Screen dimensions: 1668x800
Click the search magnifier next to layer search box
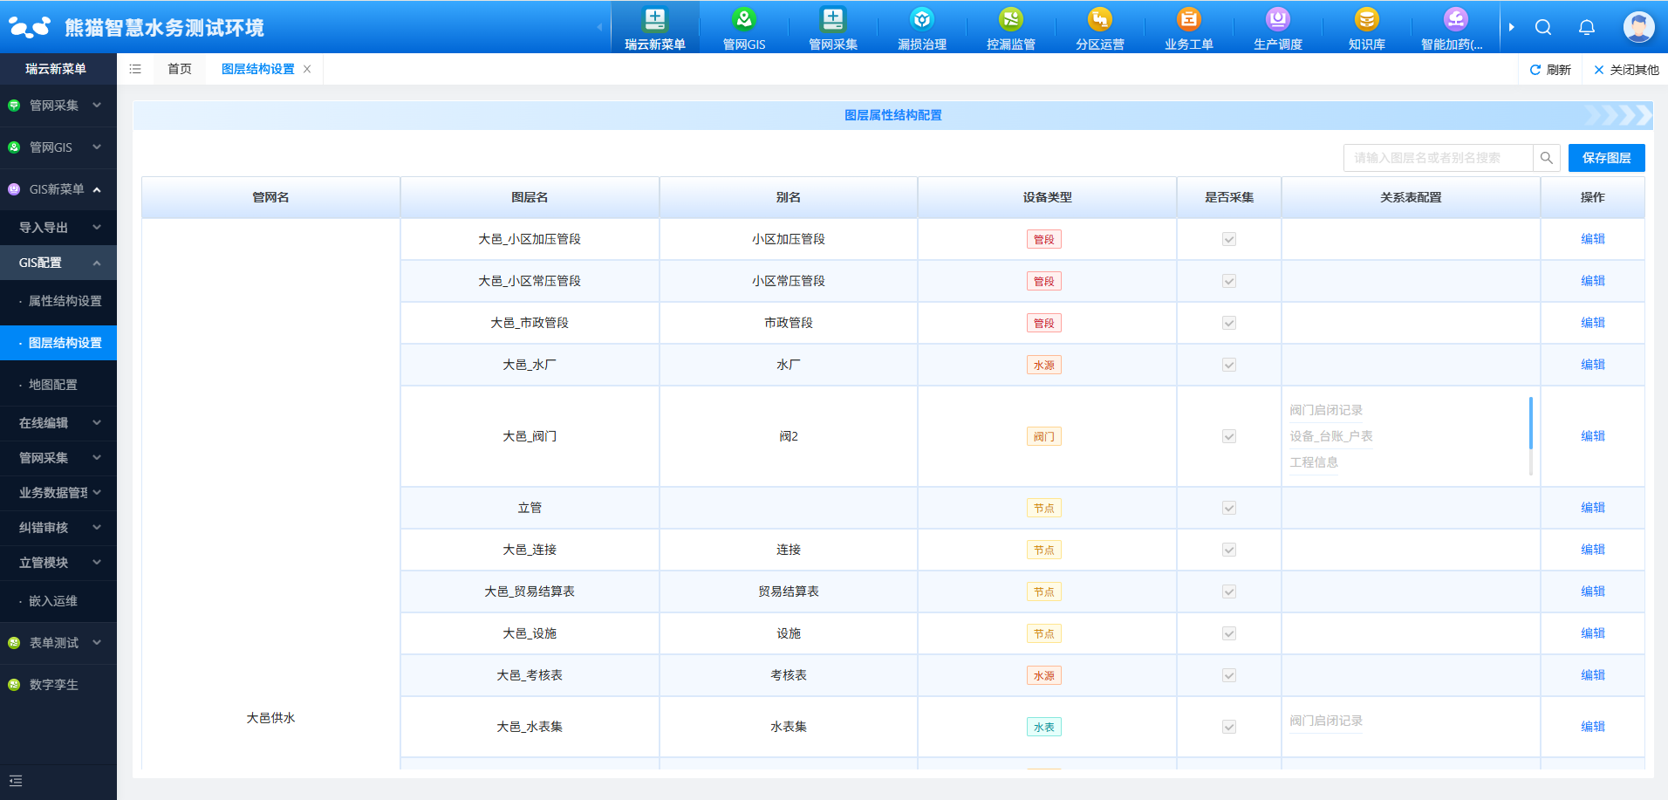point(1546,158)
